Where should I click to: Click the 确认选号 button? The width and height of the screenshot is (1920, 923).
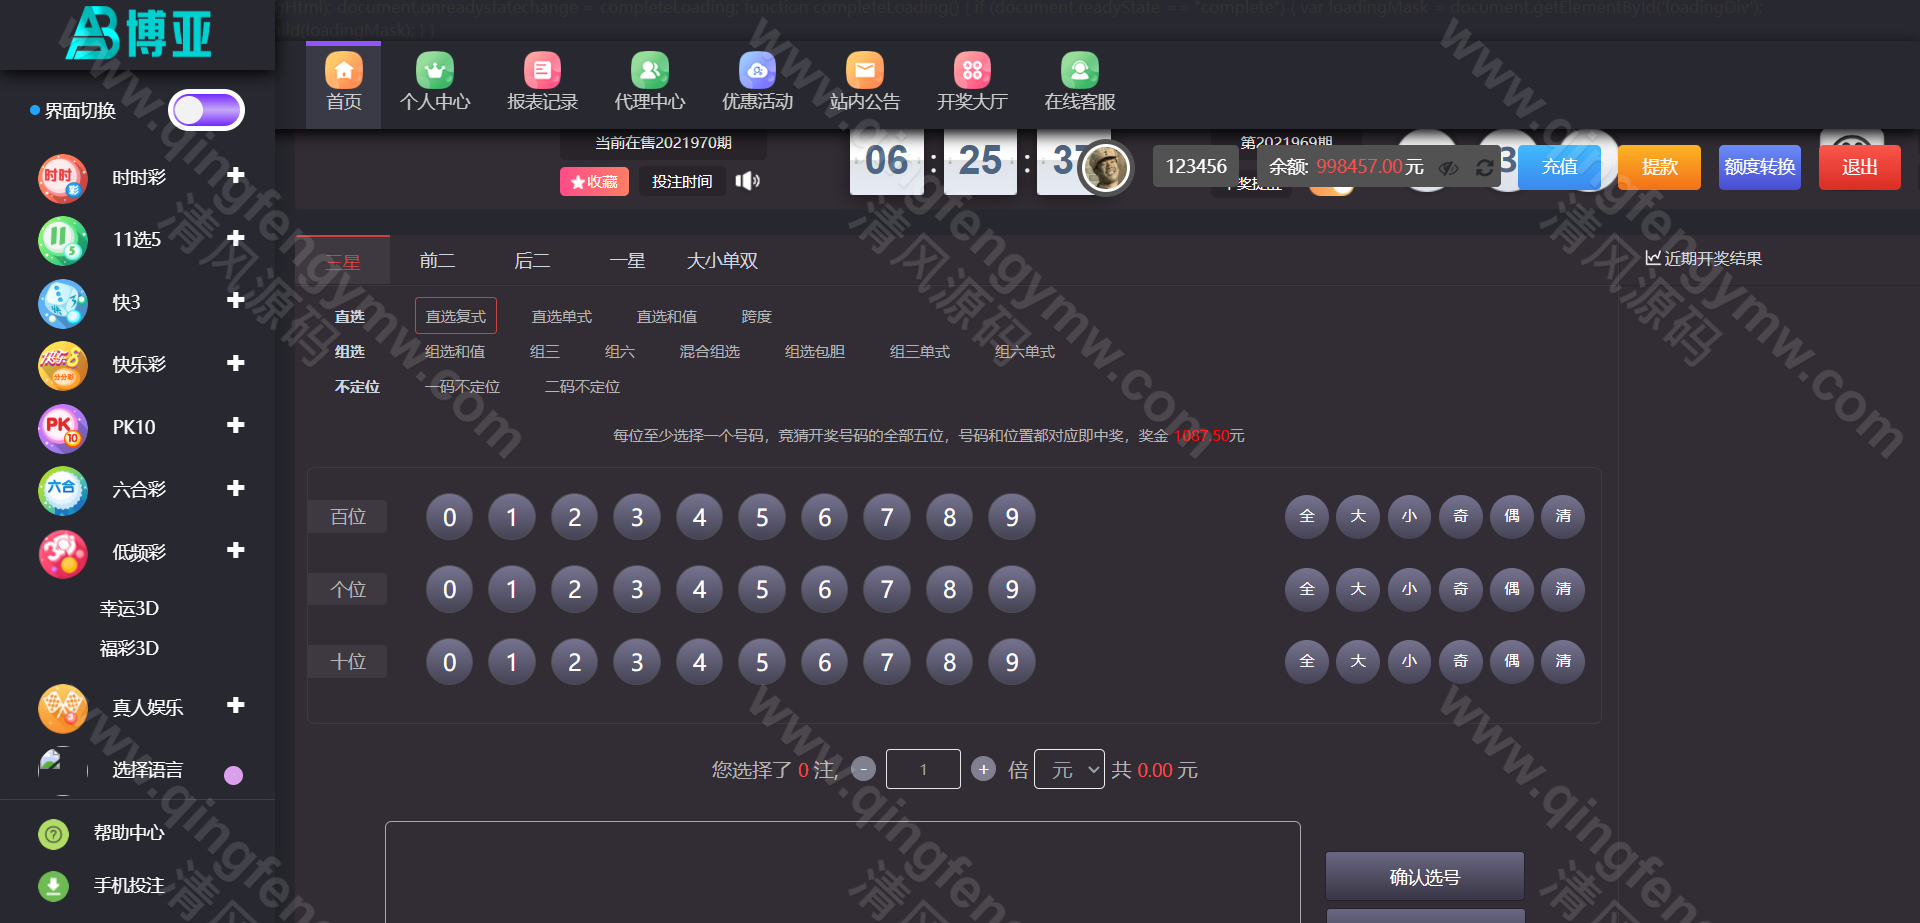click(1424, 877)
